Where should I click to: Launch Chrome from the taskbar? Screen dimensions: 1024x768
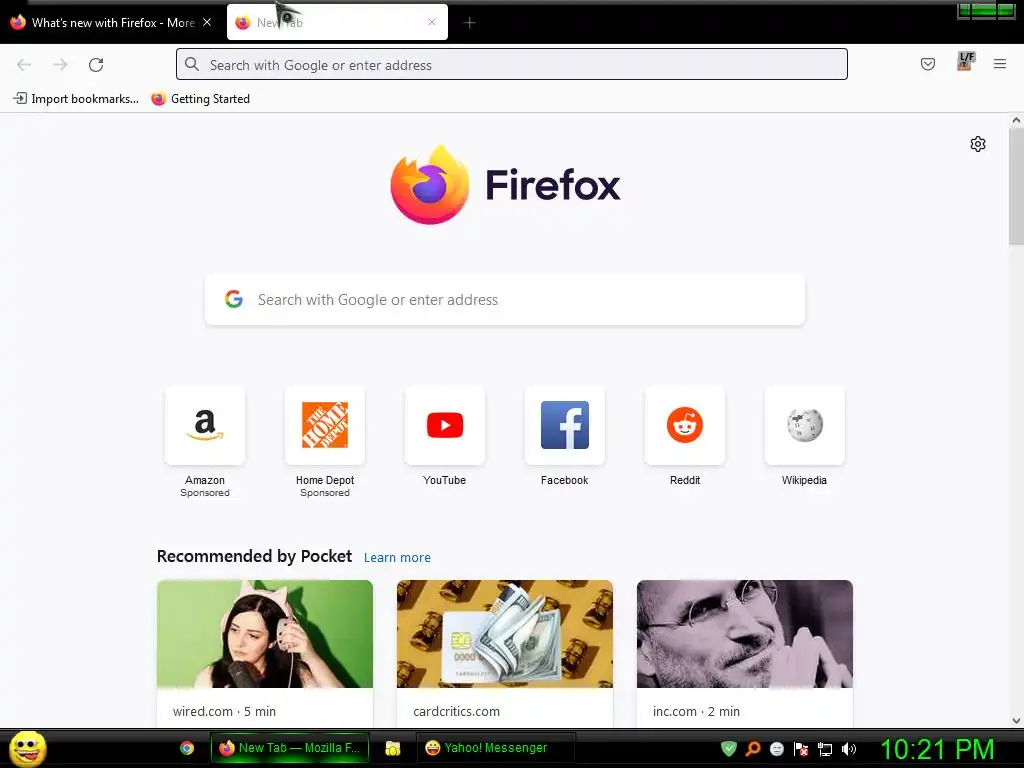(187, 748)
